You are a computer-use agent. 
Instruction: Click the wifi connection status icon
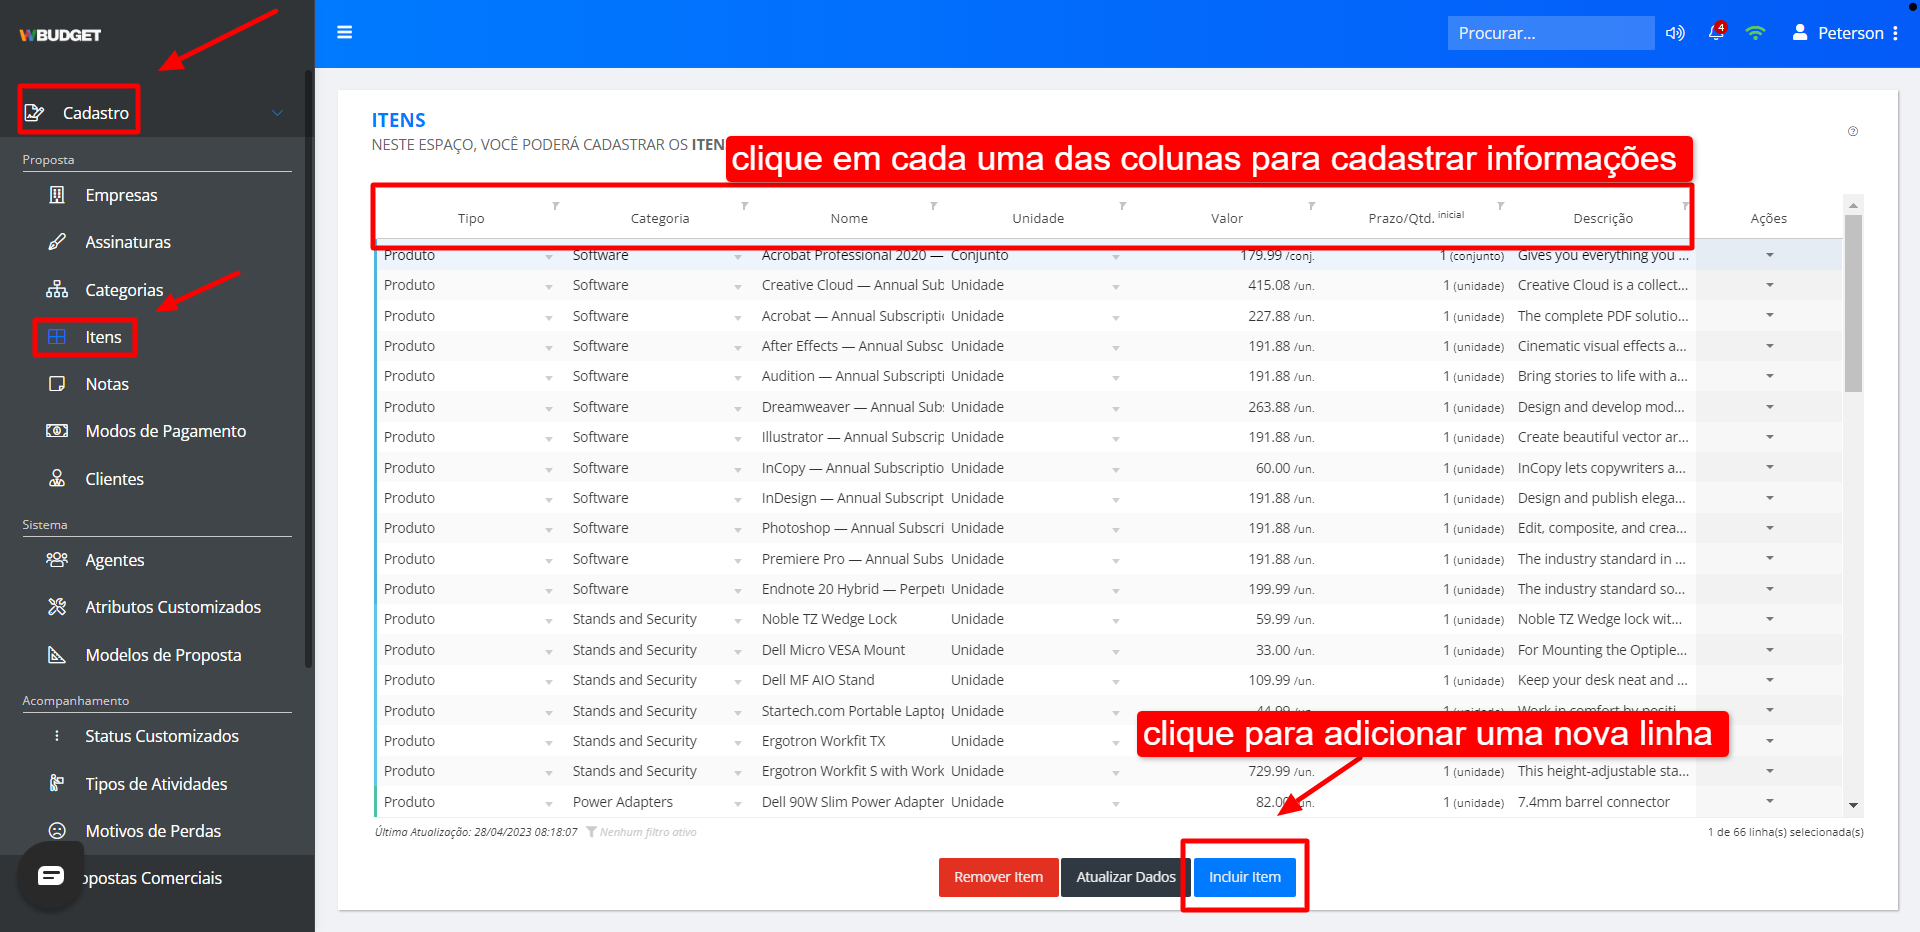1755,33
